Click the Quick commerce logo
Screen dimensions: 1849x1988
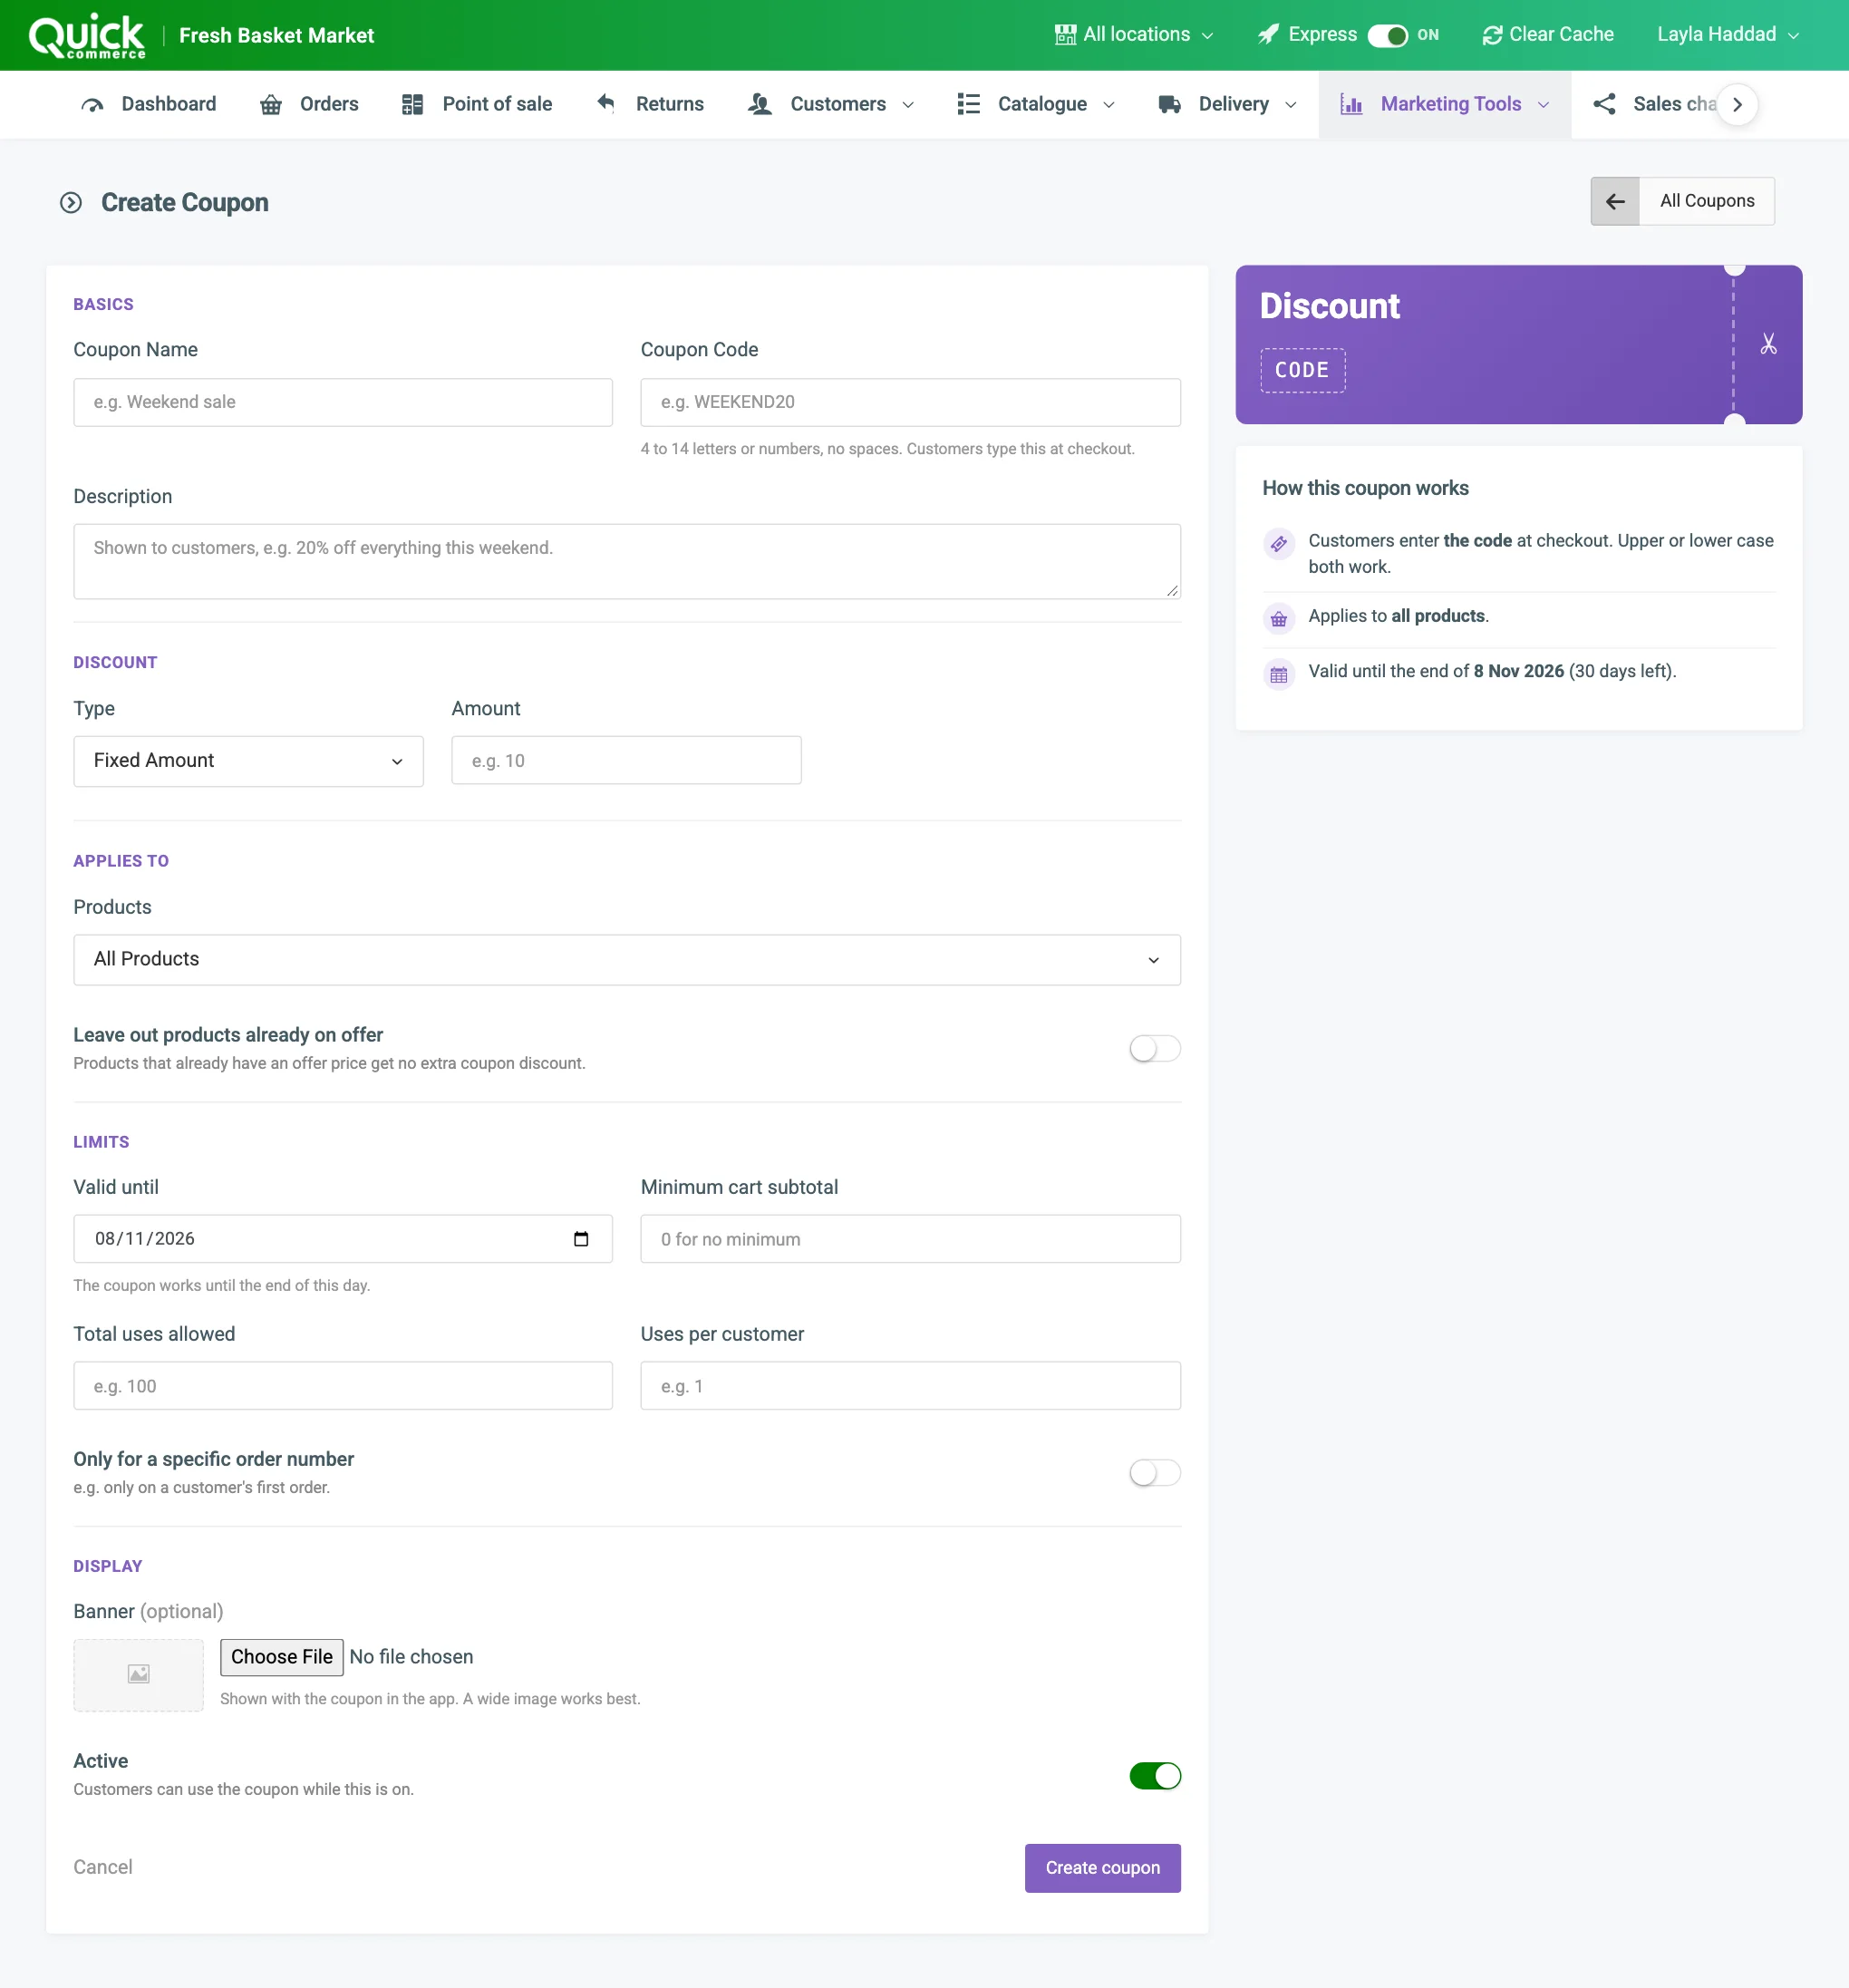(x=87, y=36)
